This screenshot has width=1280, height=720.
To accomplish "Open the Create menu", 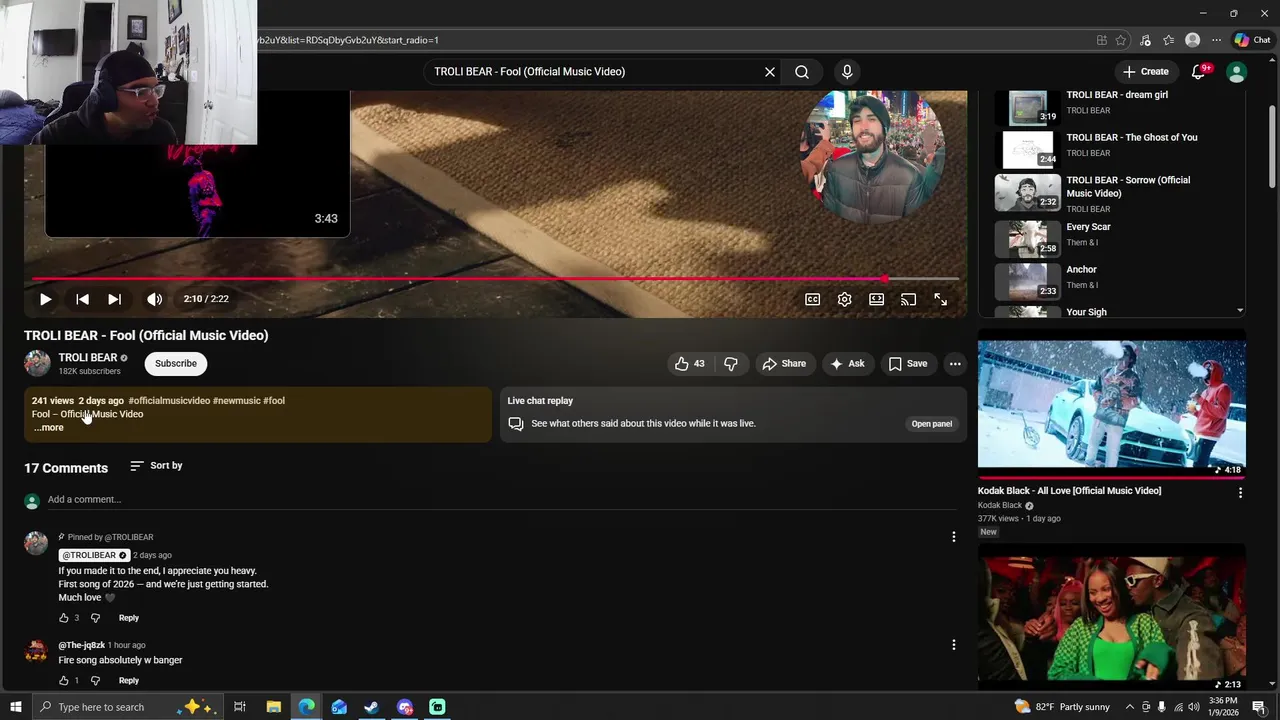I will (1146, 72).
